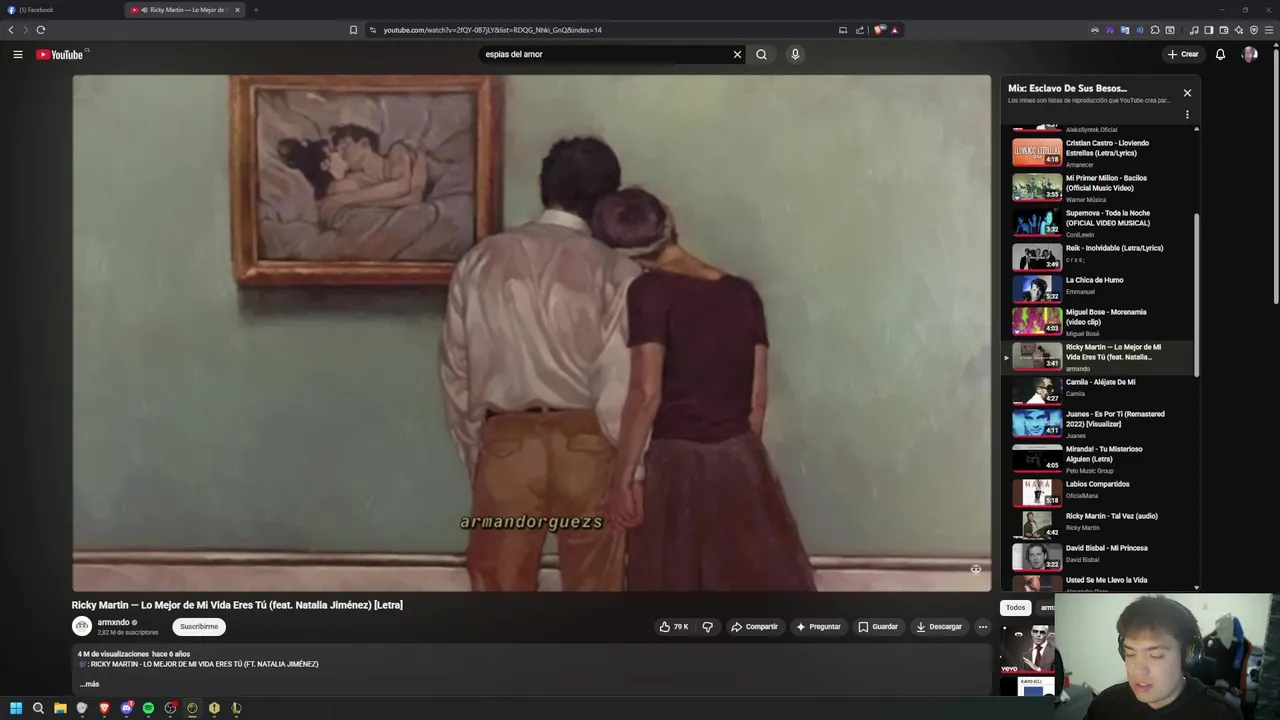The height and width of the screenshot is (720, 1280).
Task: Close the Mix playlist panel
Action: pyautogui.click(x=1187, y=93)
